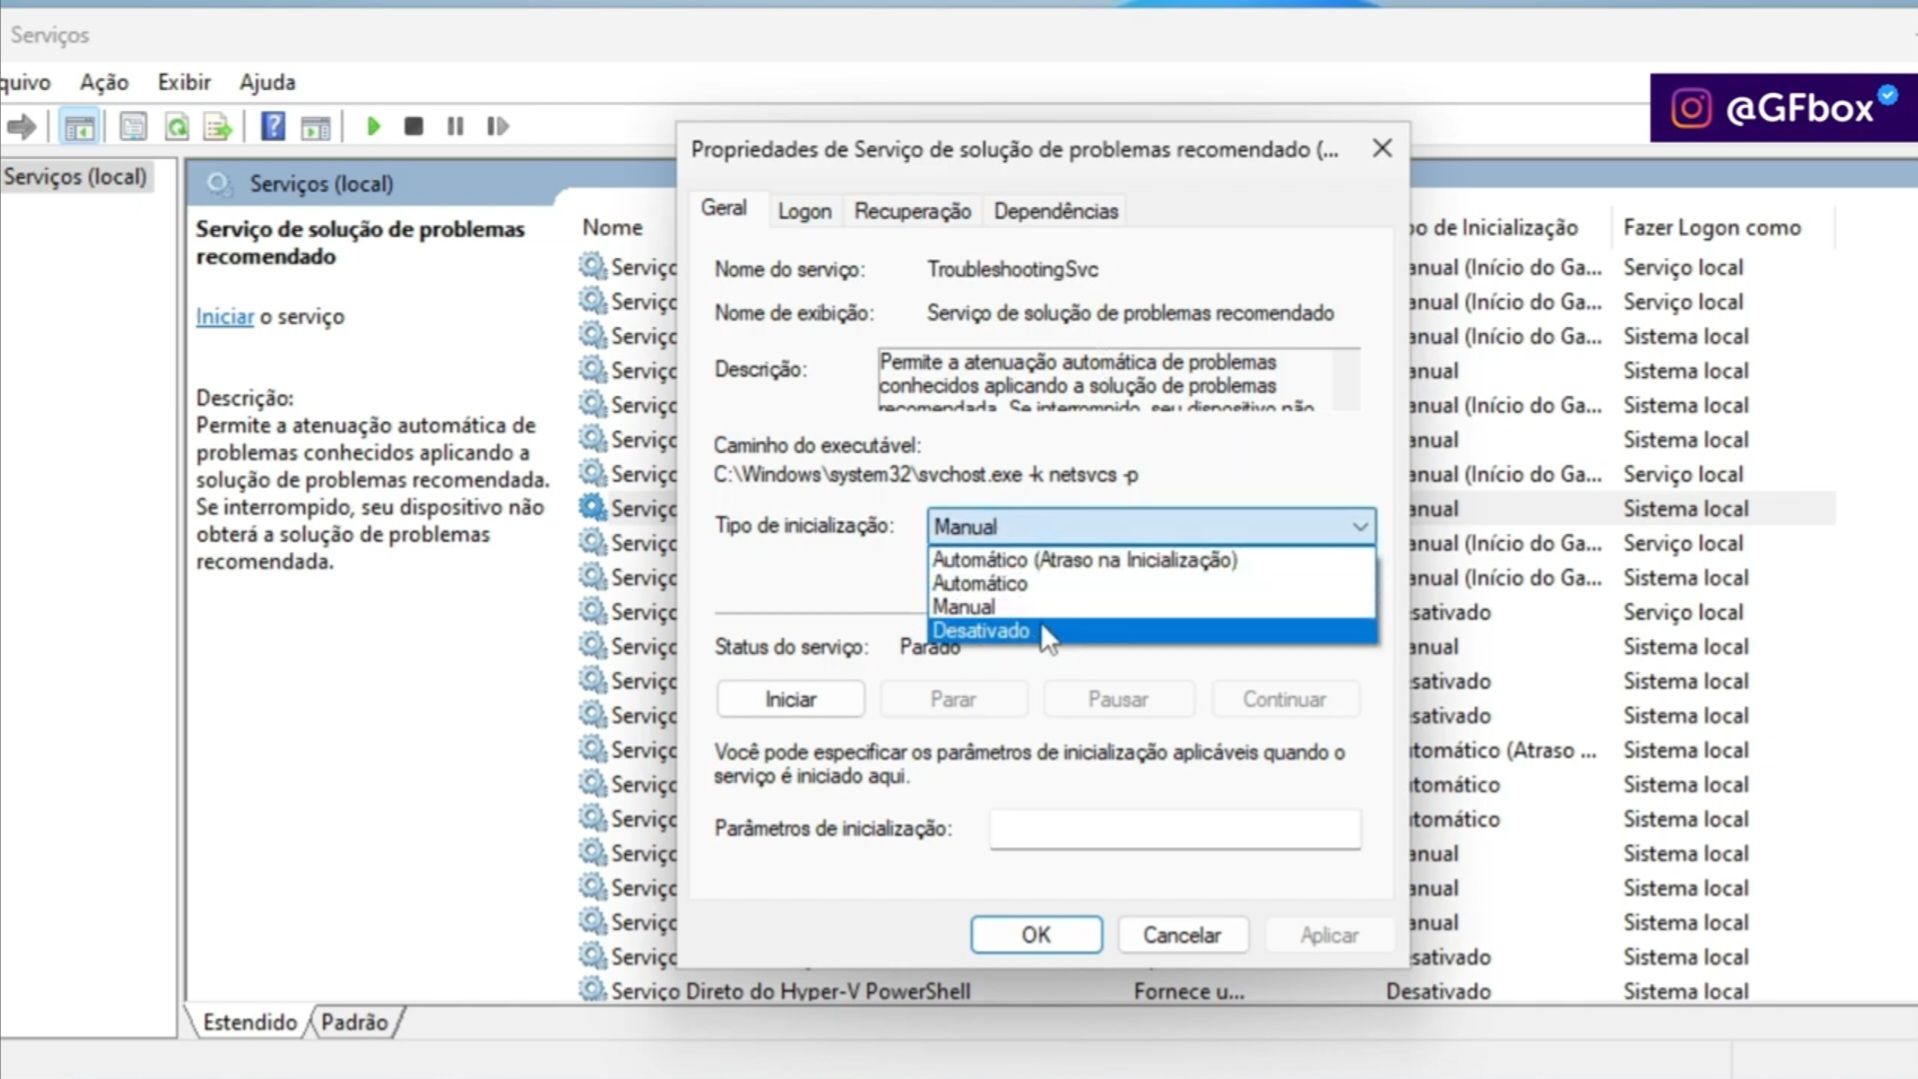The height and width of the screenshot is (1079, 1918).
Task: Click the Export List toolbar icon
Action: (219, 126)
